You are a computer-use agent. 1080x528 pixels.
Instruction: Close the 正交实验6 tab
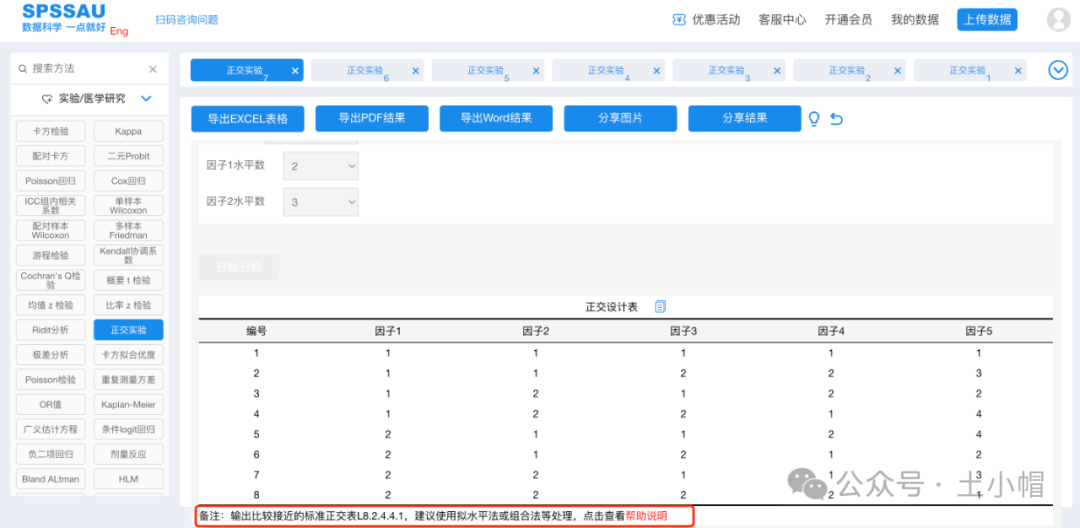tap(415, 71)
